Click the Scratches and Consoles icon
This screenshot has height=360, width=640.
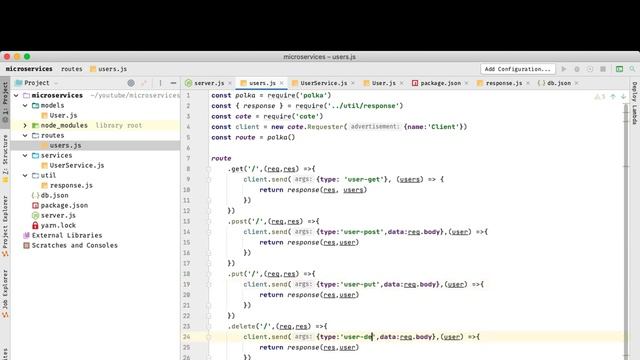coord(27,245)
